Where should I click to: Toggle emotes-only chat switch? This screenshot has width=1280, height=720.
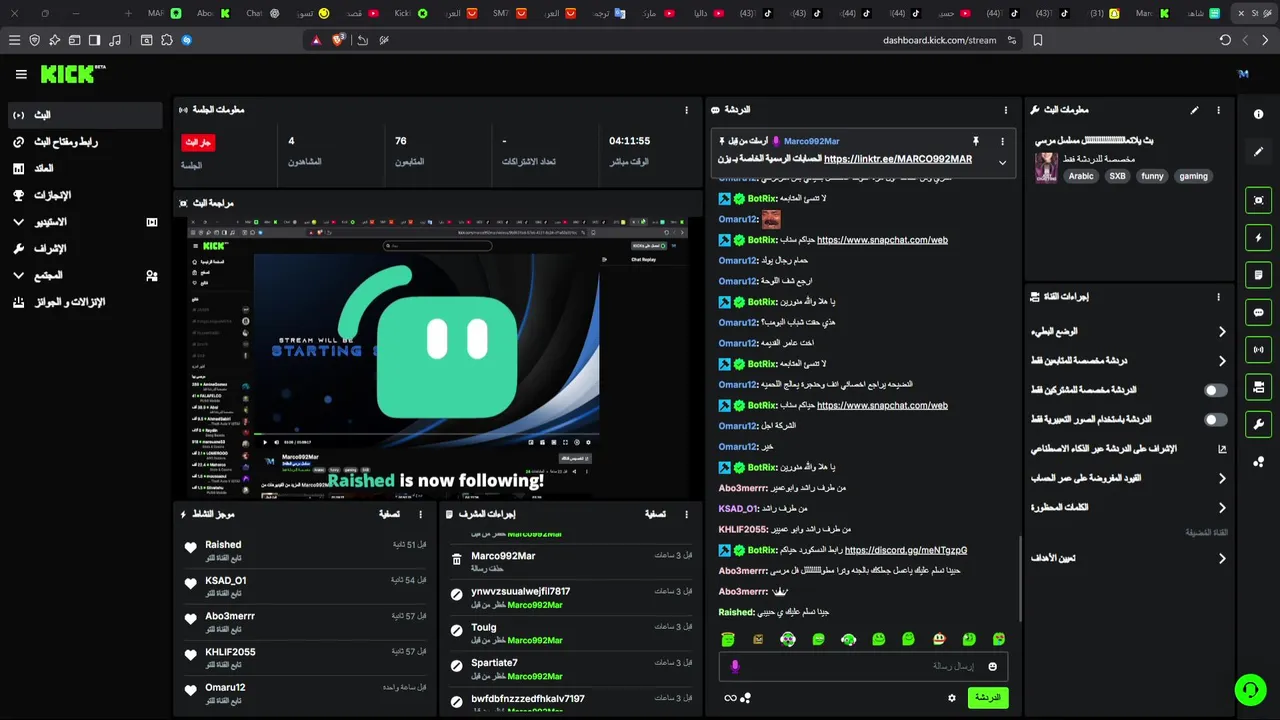(x=1215, y=420)
